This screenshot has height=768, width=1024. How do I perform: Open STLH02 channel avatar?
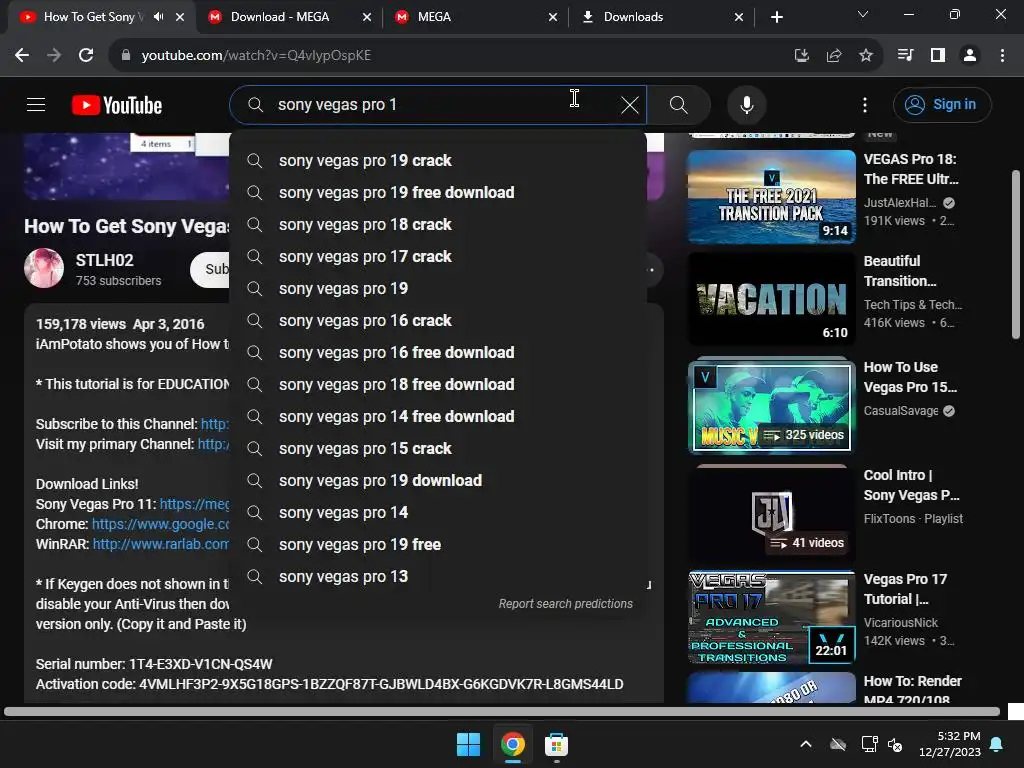click(x=44, y=268)
